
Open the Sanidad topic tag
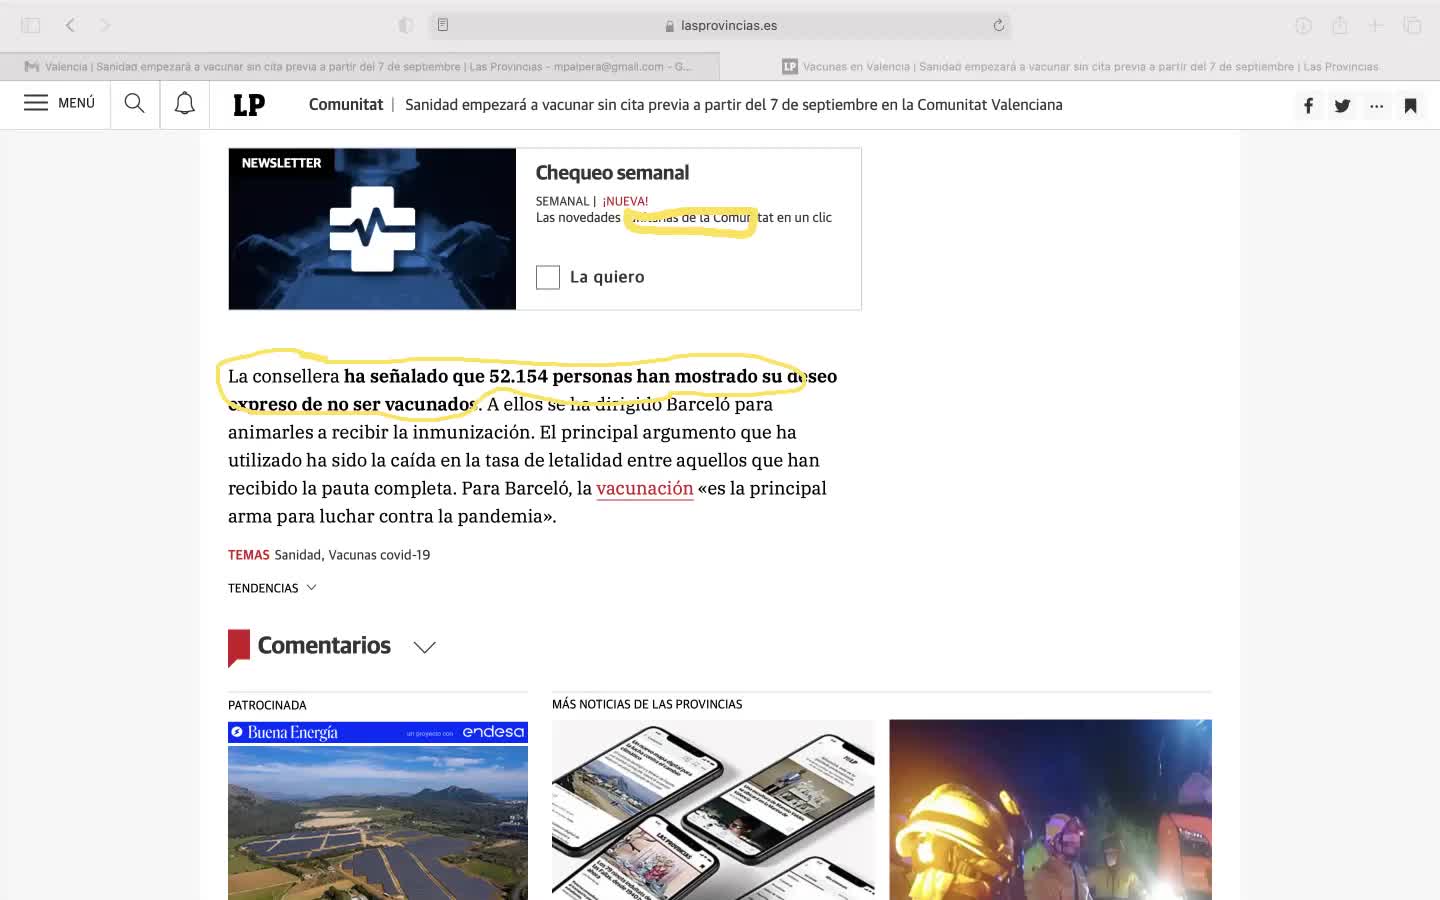(298, 555)
